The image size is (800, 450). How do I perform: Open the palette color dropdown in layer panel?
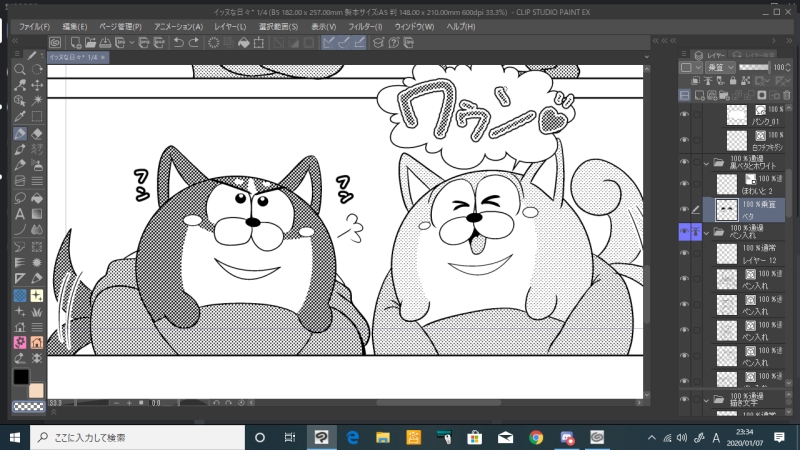(691, 67)
